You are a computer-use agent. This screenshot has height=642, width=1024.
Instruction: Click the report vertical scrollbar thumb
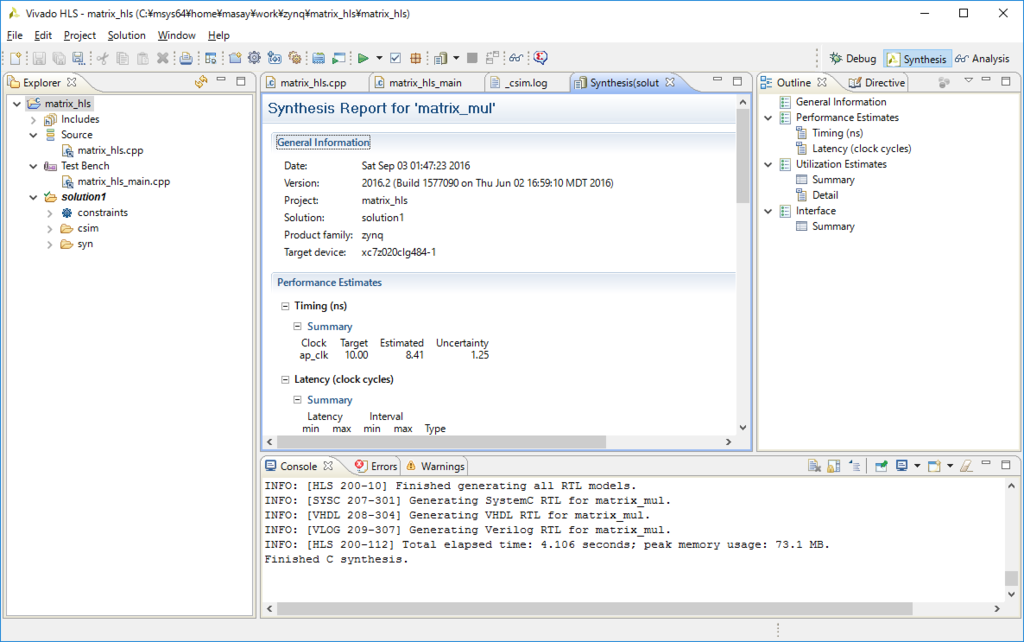743,157
